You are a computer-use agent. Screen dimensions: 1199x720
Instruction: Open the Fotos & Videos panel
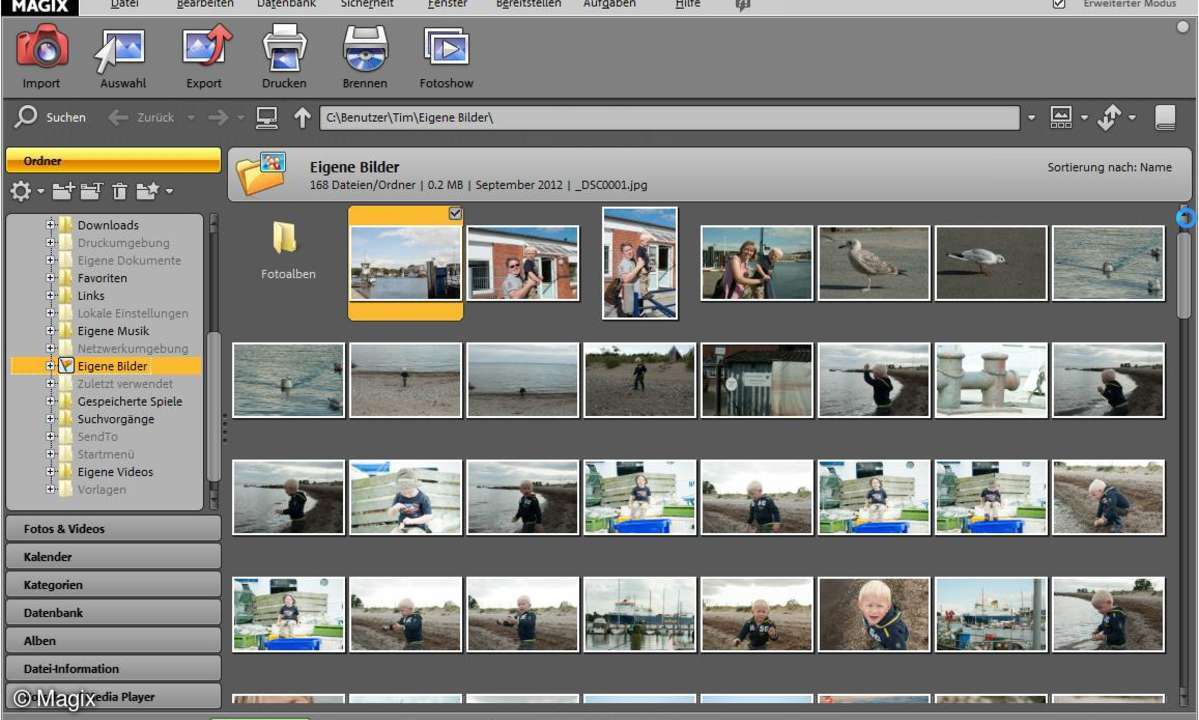coord(113,529)
